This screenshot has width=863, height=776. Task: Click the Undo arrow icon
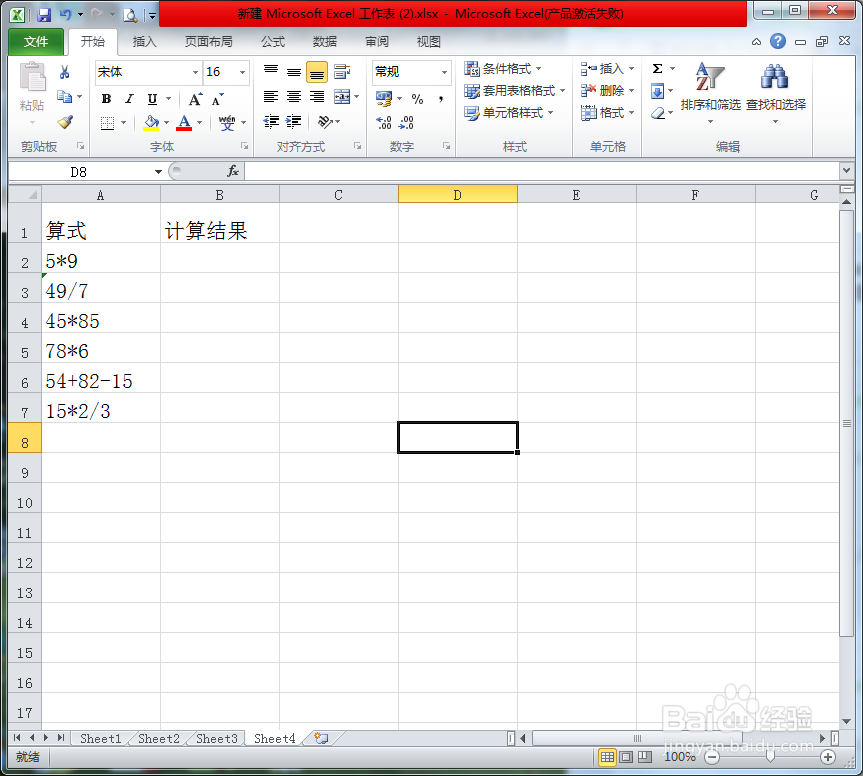tap(65, 14)
